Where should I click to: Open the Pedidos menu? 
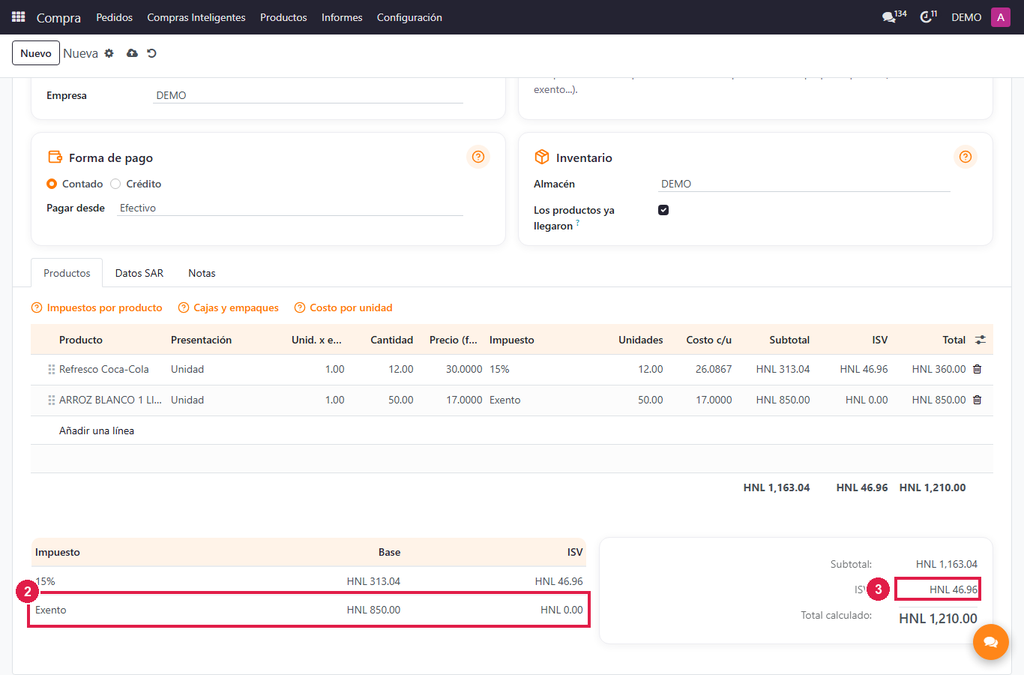[114, 18]
